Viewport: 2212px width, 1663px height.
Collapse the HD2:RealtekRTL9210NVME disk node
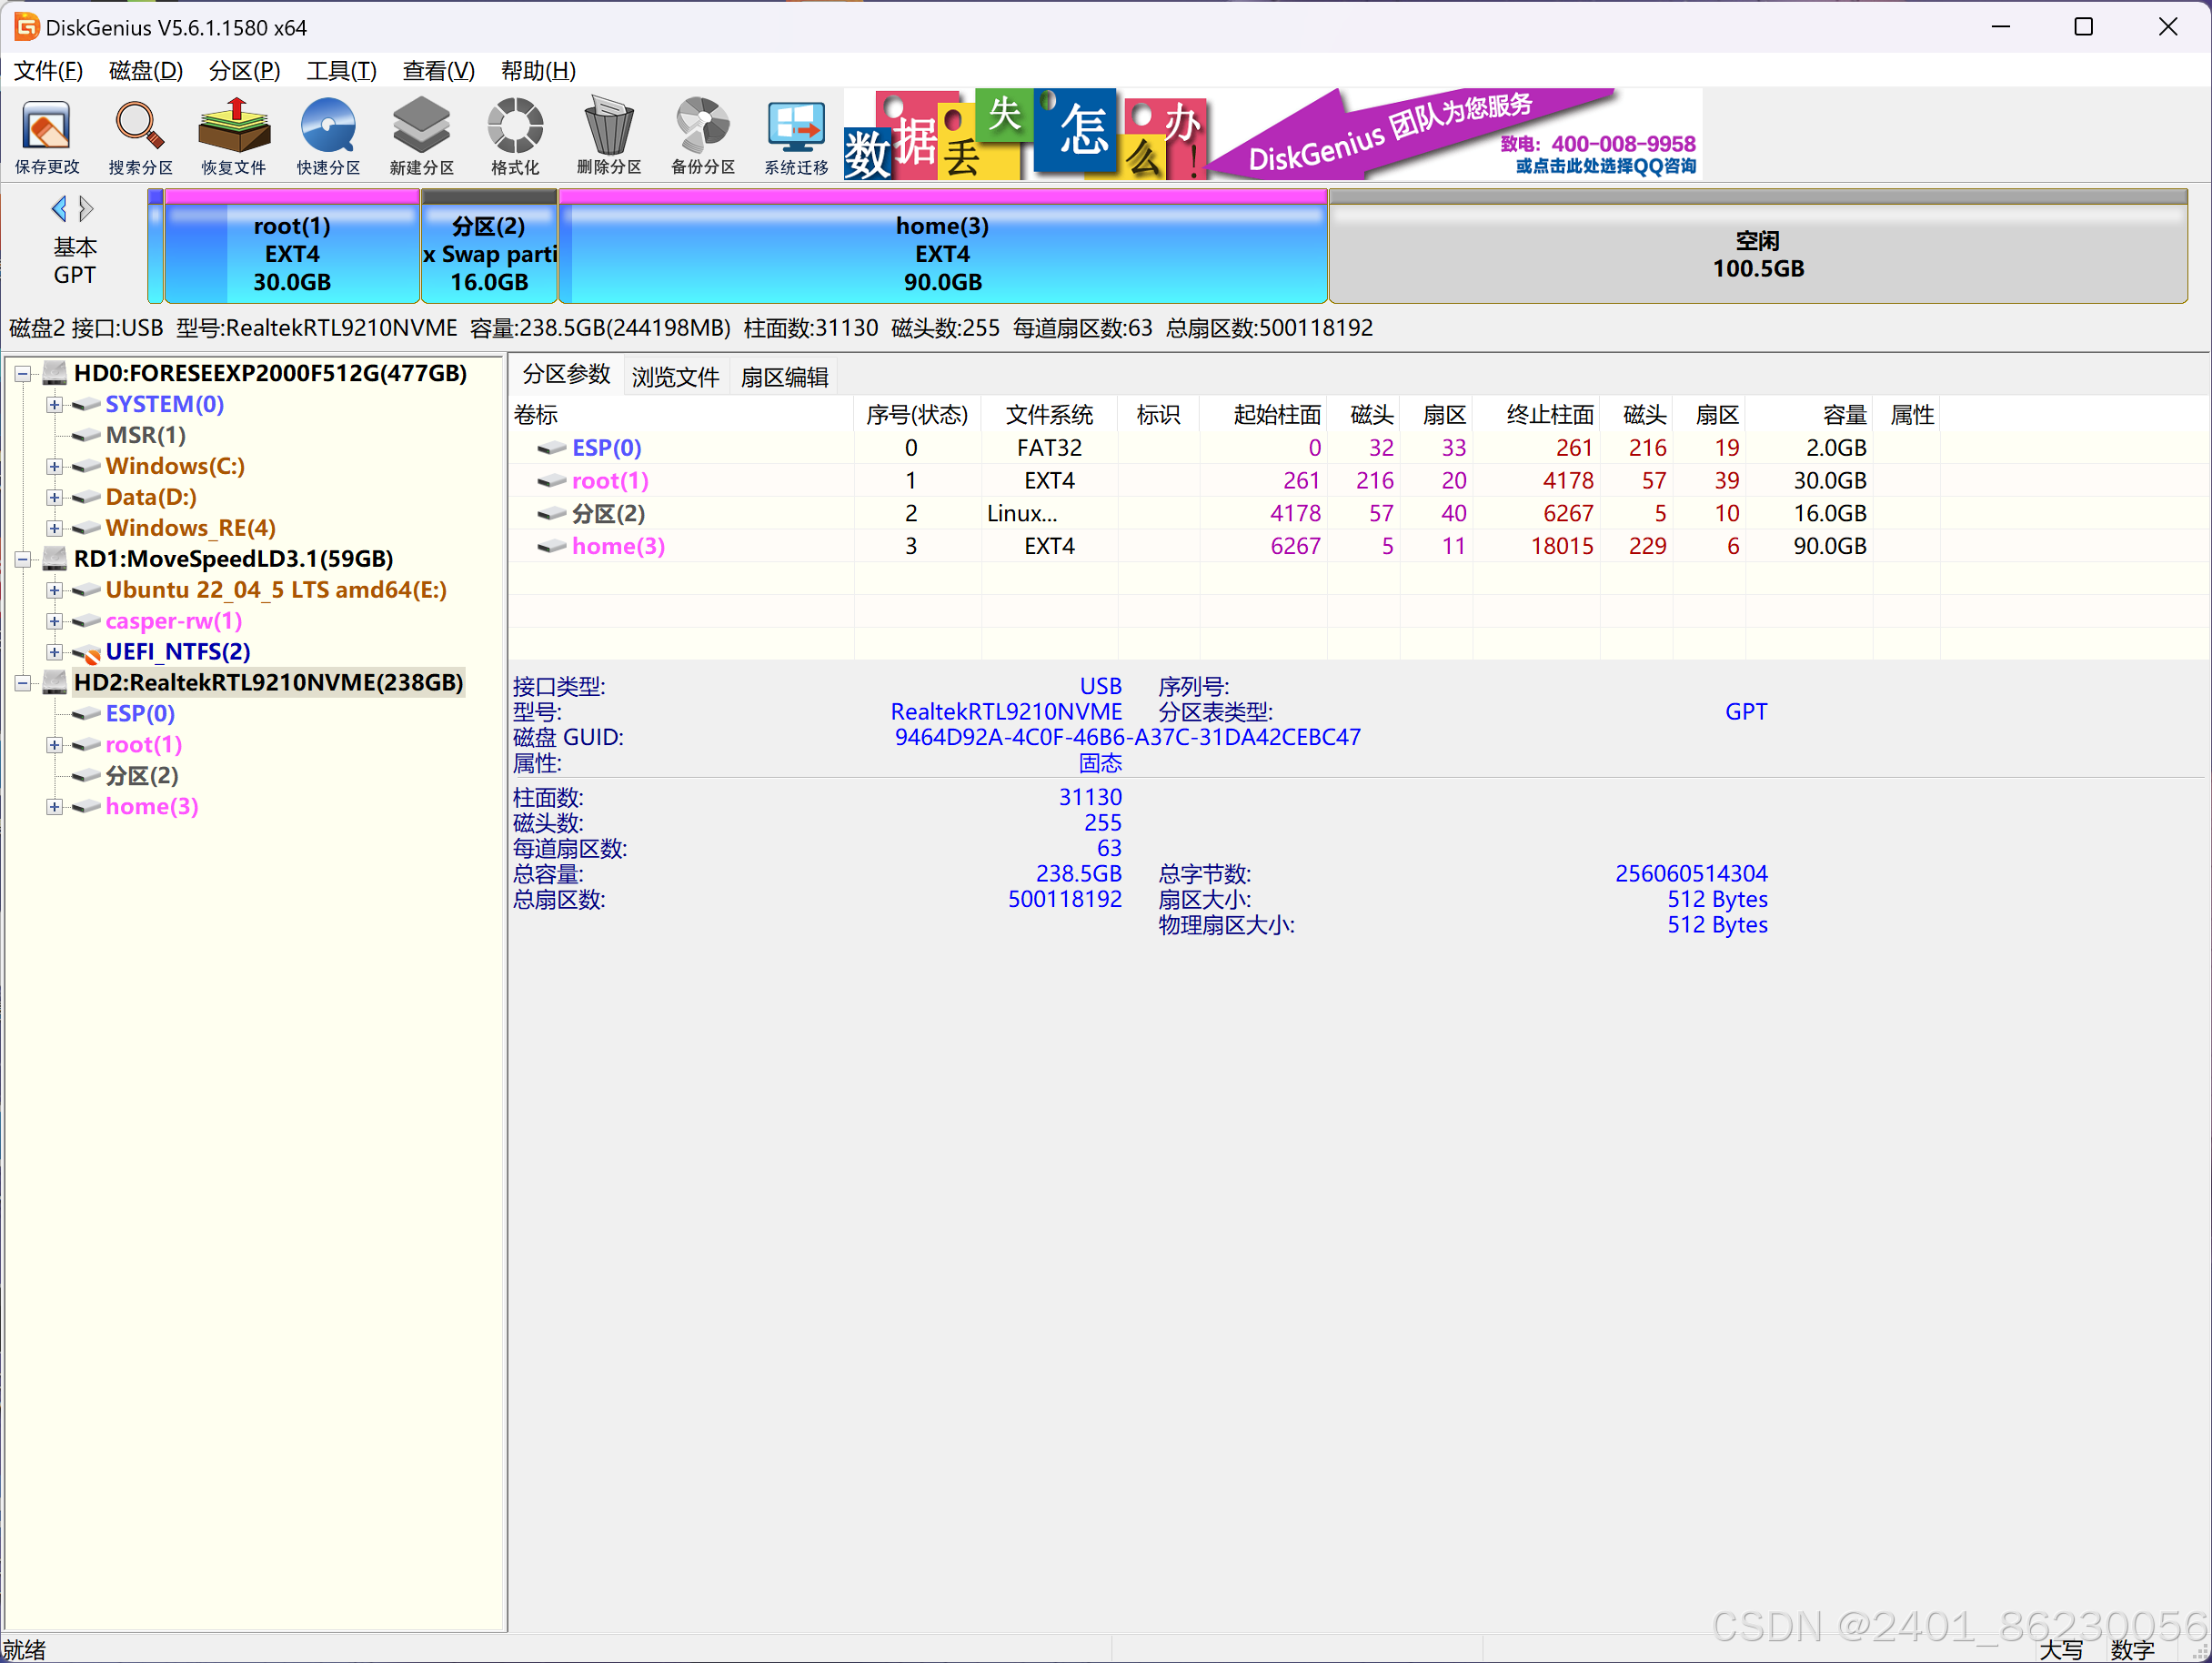[23, 683]
